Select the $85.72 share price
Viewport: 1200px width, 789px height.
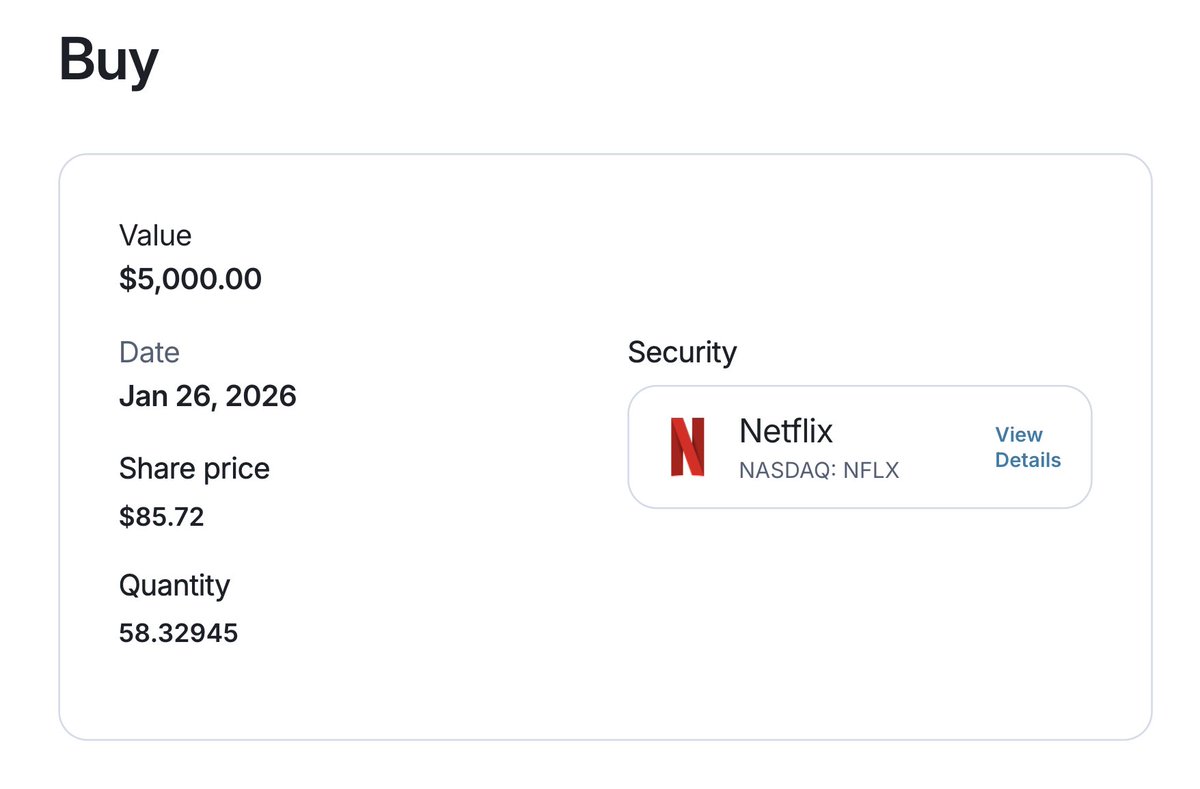(161, 517)
